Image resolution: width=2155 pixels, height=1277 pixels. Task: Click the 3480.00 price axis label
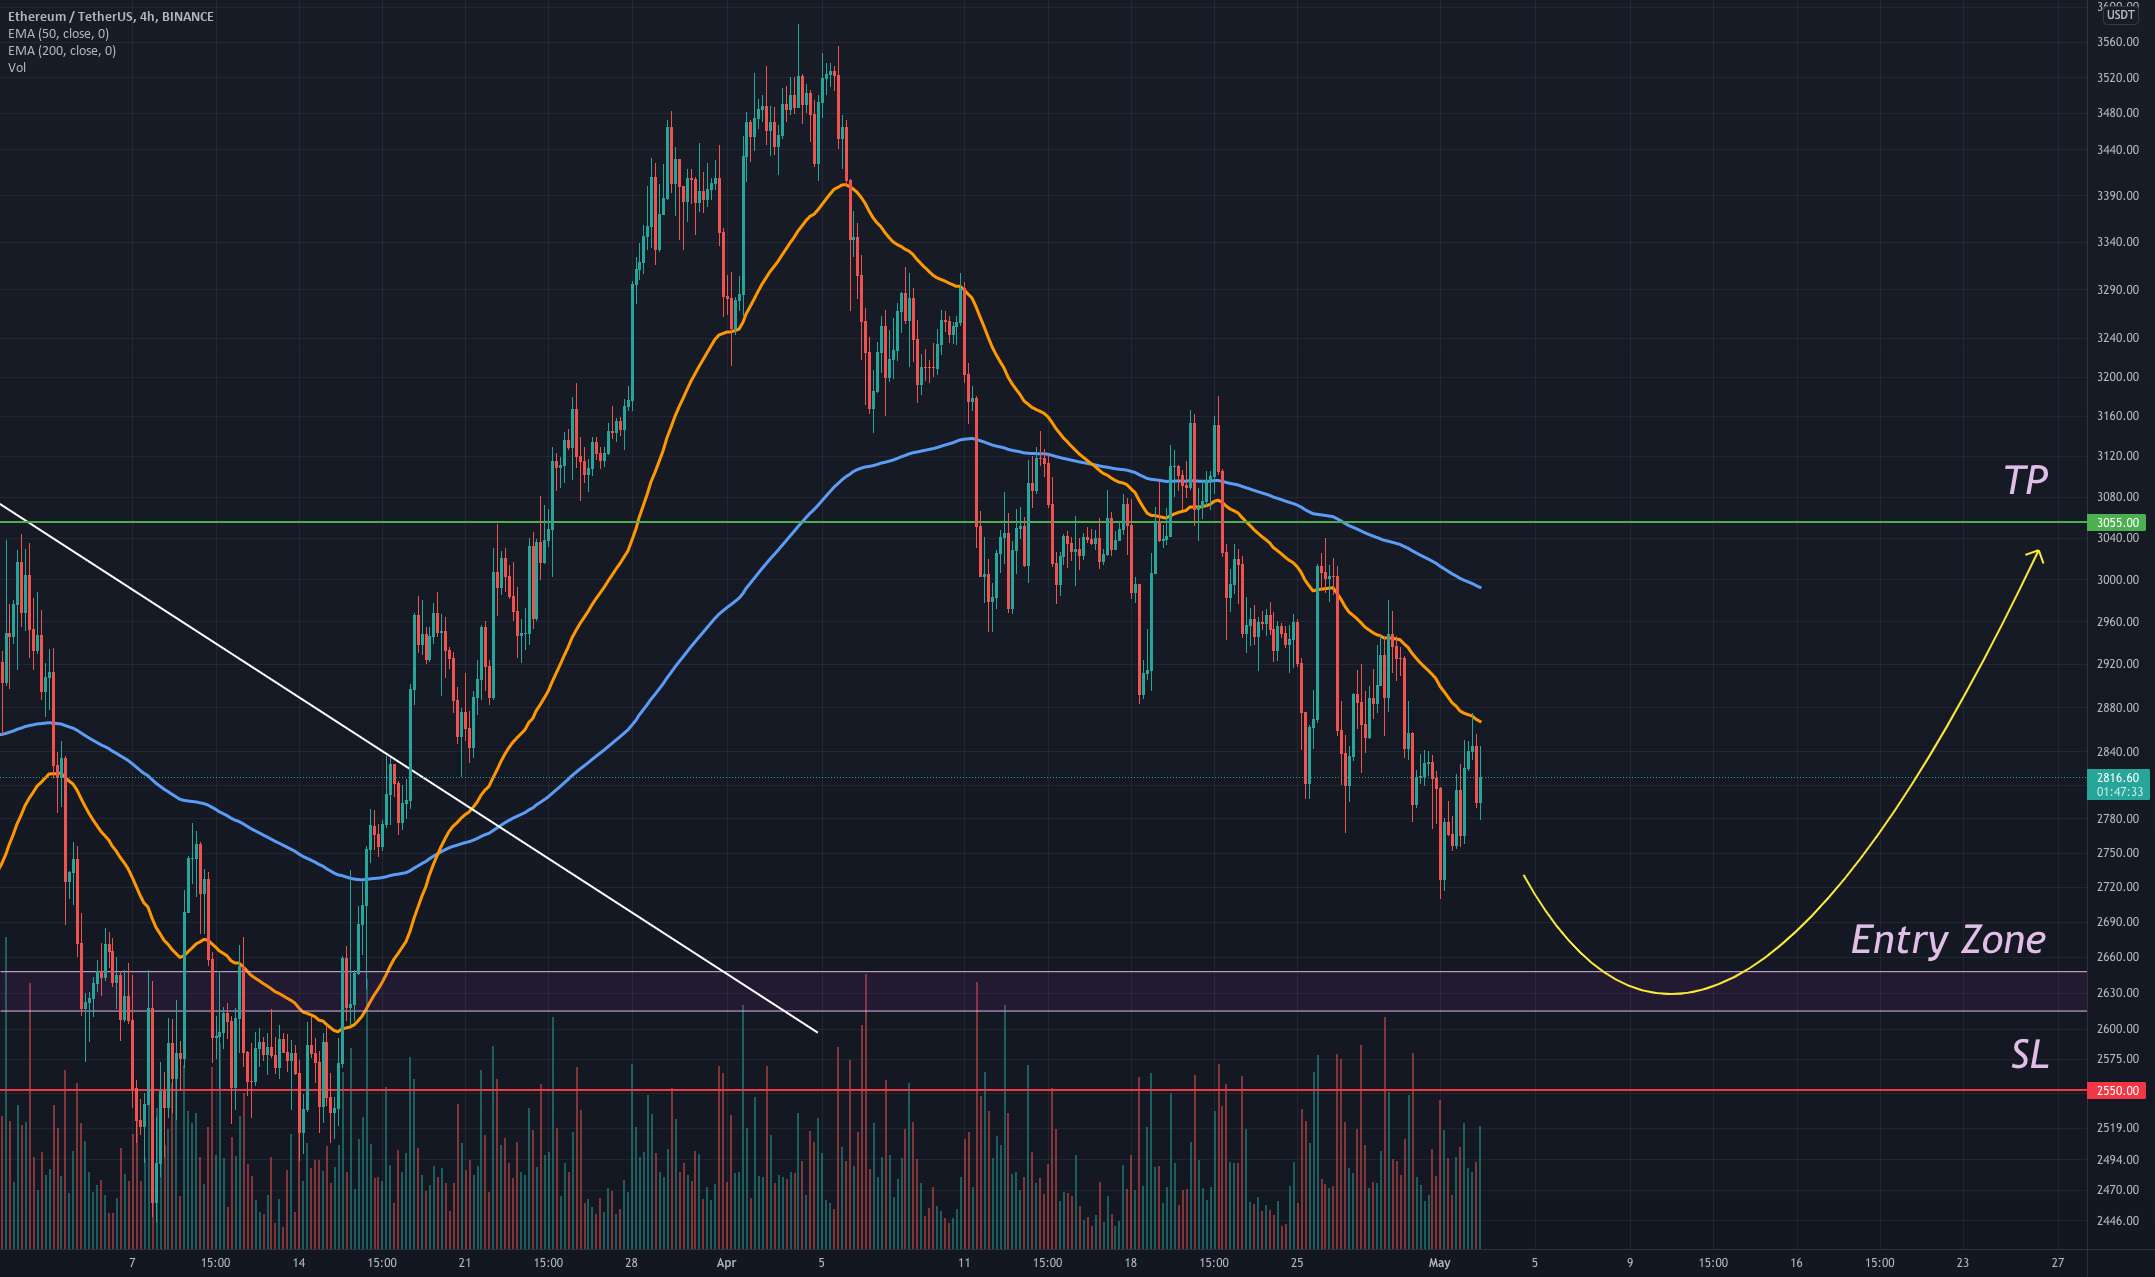[2117, 113]
